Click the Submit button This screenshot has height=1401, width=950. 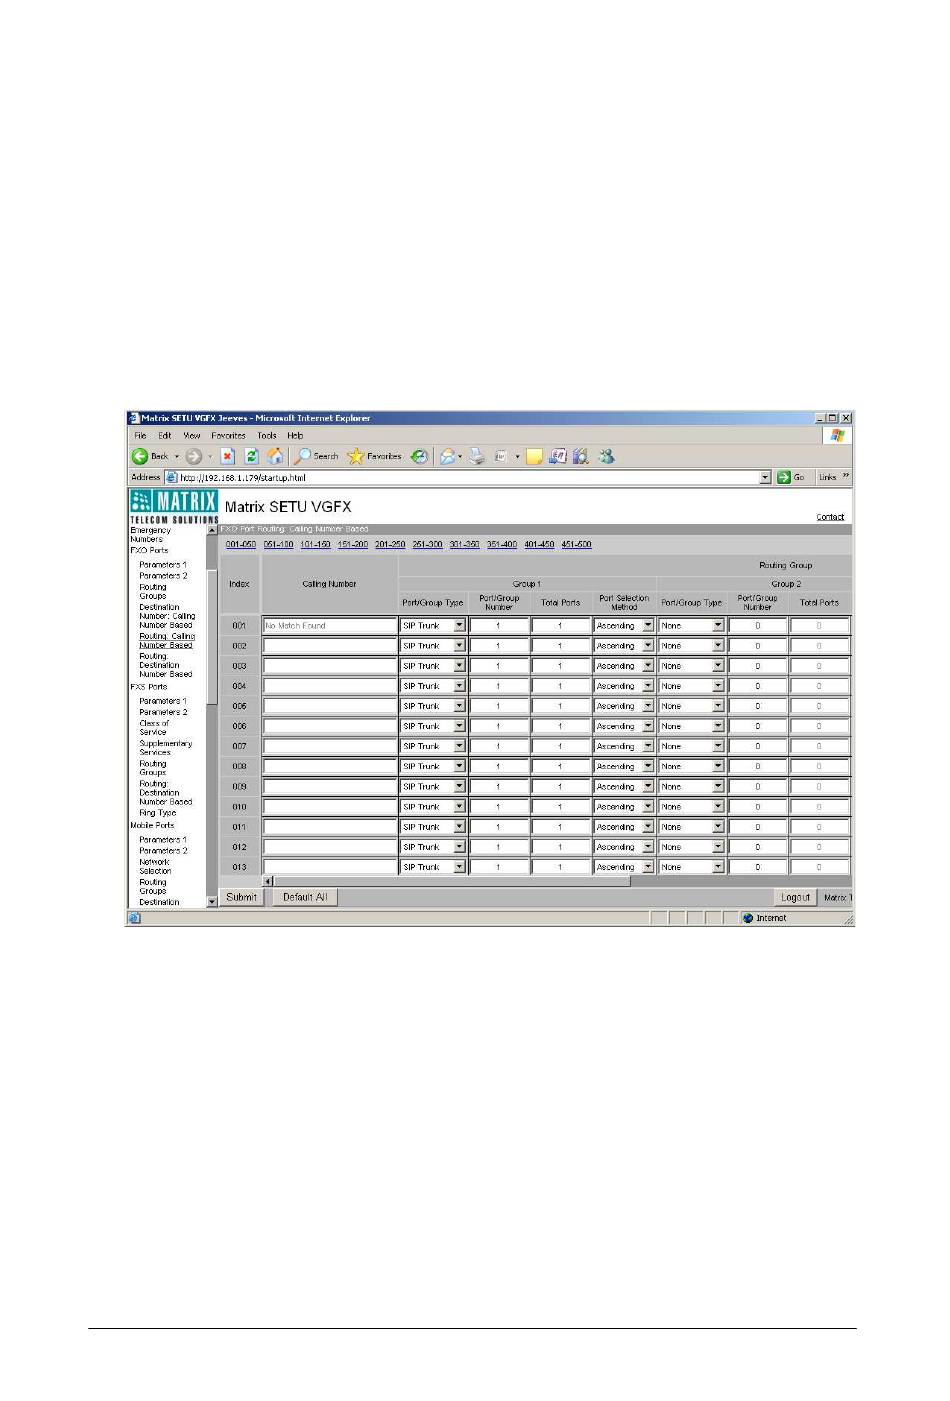click(x=241, y=898)
